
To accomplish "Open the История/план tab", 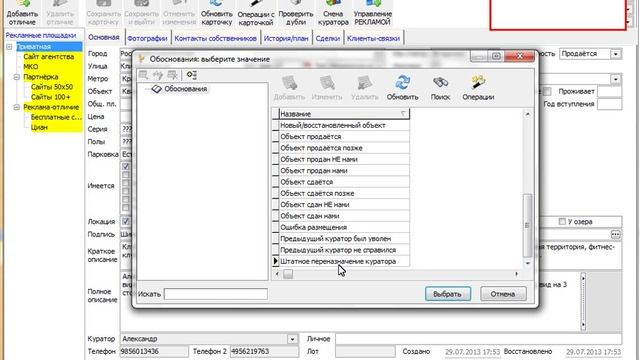I will (286, 38).
